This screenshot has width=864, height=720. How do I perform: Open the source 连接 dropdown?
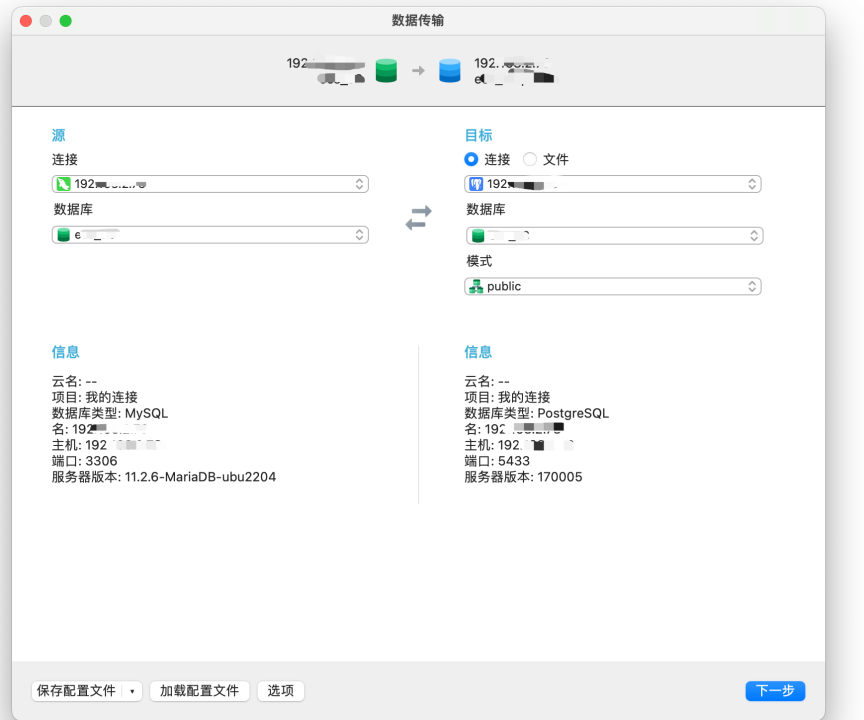[358, 183]
